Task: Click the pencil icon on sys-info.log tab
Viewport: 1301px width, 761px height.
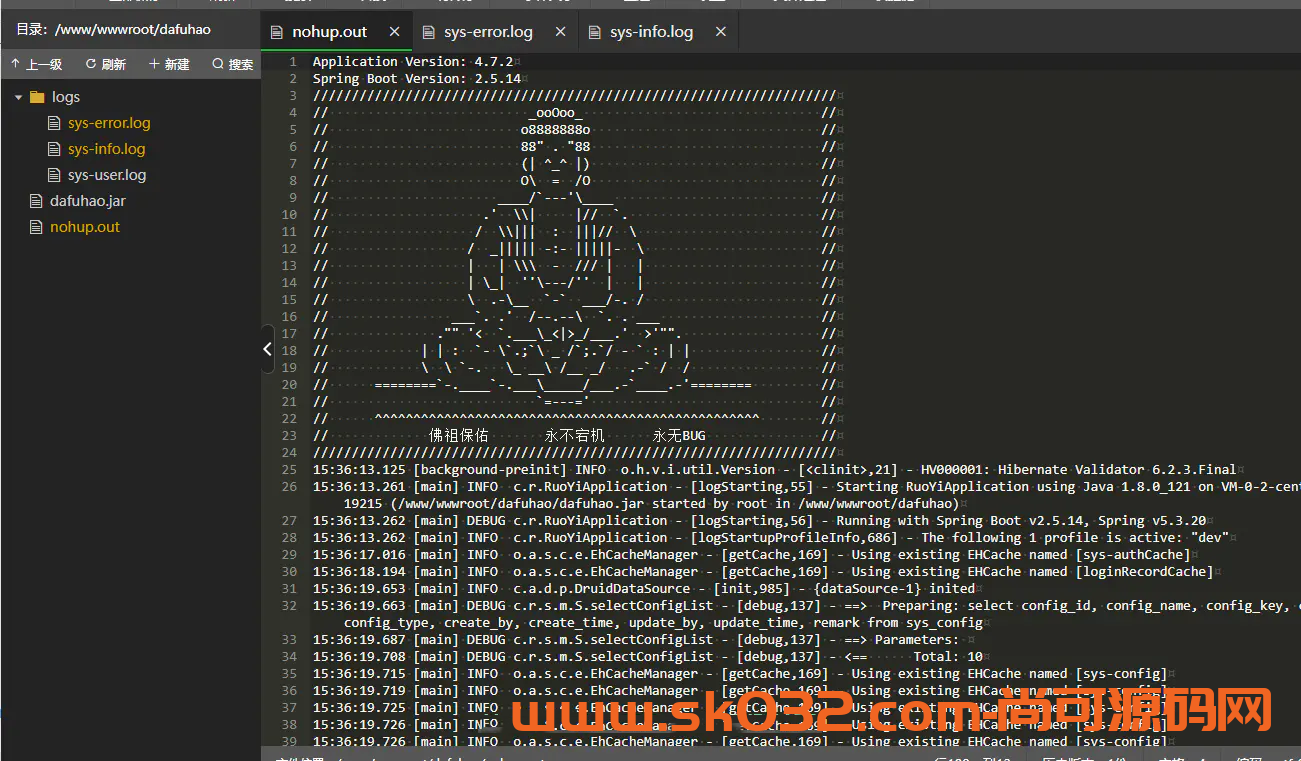Action: 594,32
